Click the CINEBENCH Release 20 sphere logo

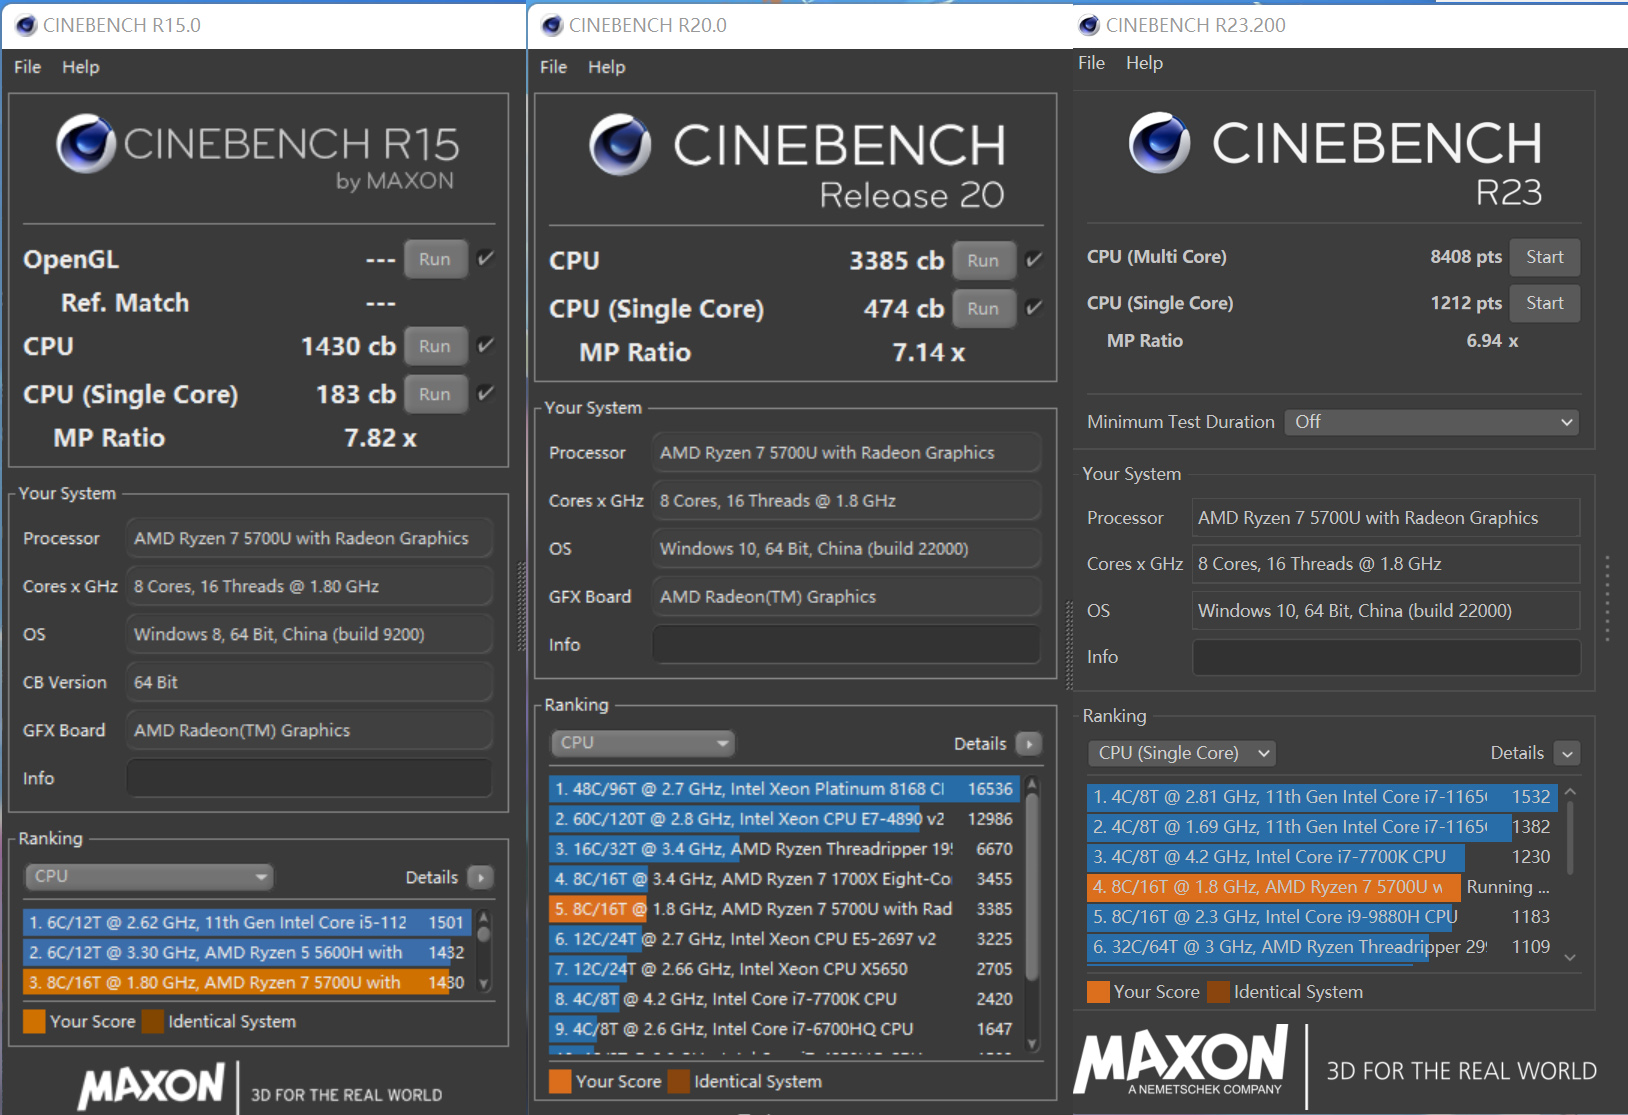click(x=620, y=145)
